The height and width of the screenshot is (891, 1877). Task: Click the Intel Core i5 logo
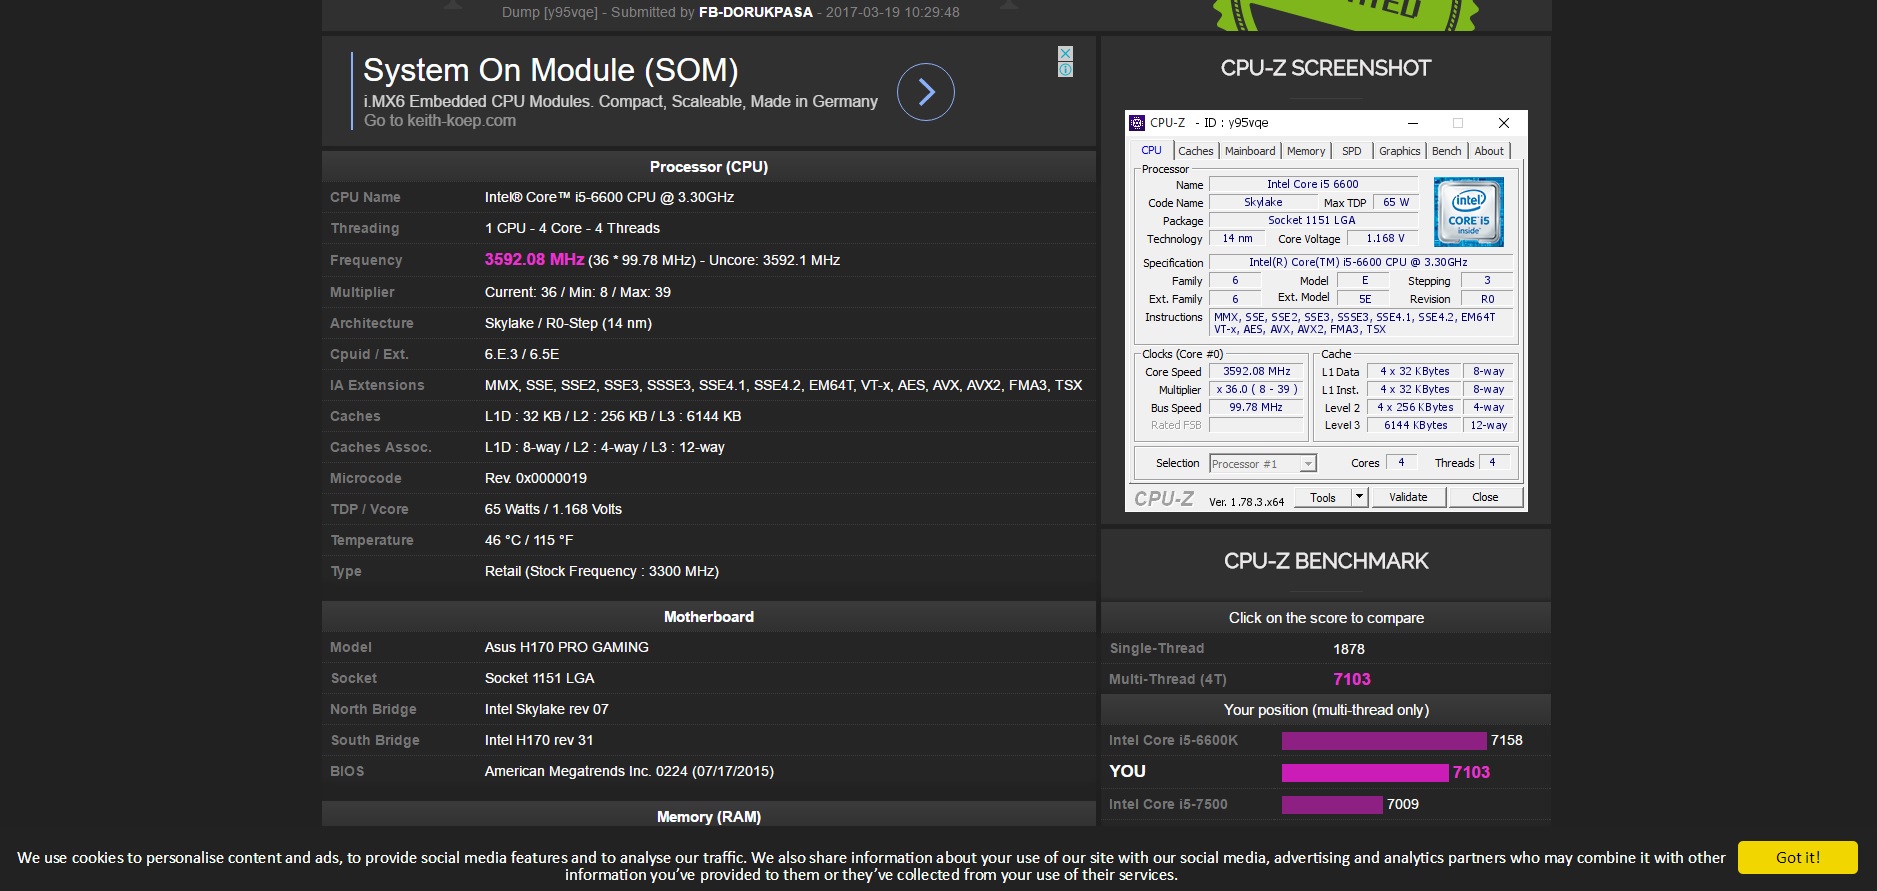(x=1468, y=212)
